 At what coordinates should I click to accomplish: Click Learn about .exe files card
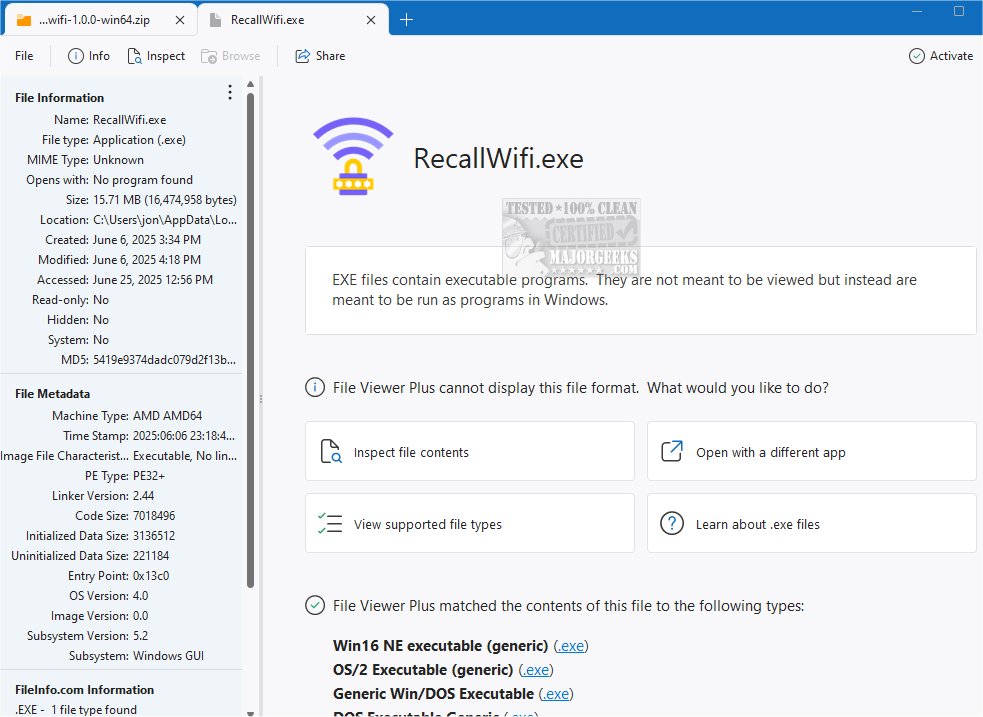(811, 523)
